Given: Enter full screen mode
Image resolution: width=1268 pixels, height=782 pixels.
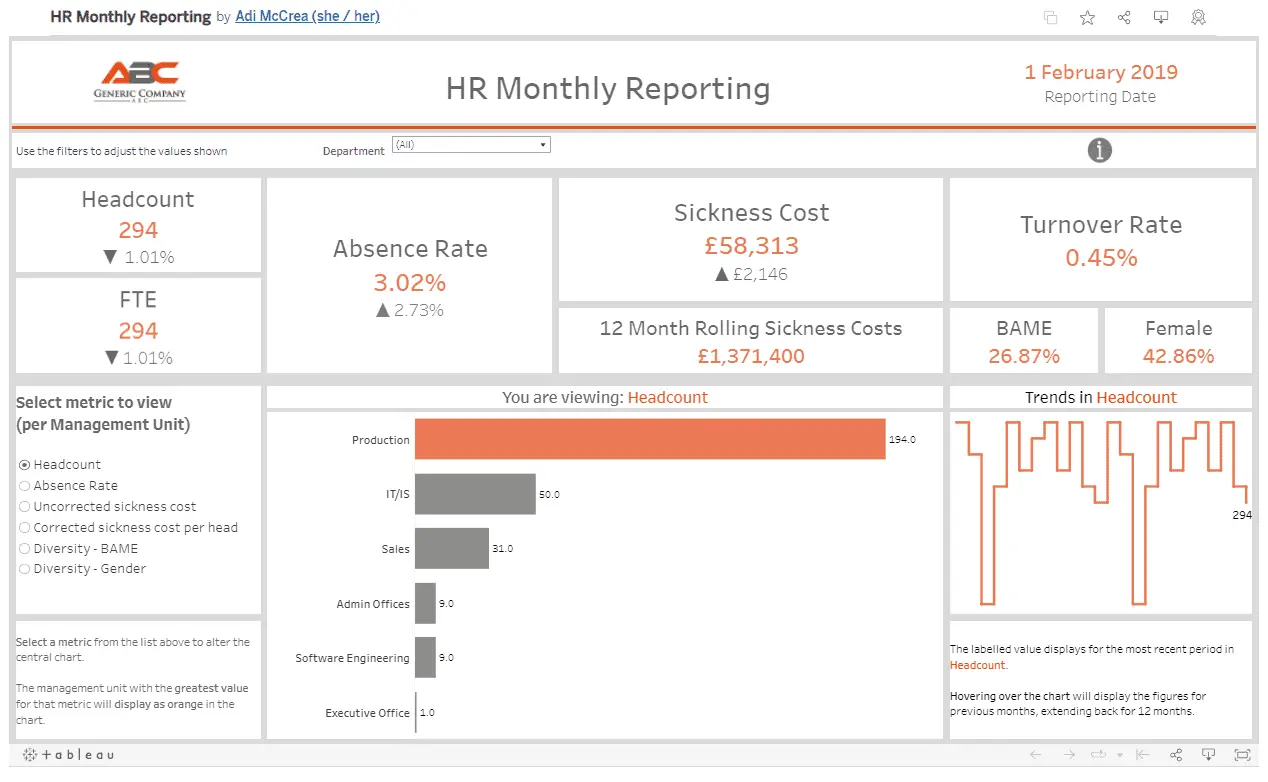Looking at the screenshot, I should point(1243,754).
